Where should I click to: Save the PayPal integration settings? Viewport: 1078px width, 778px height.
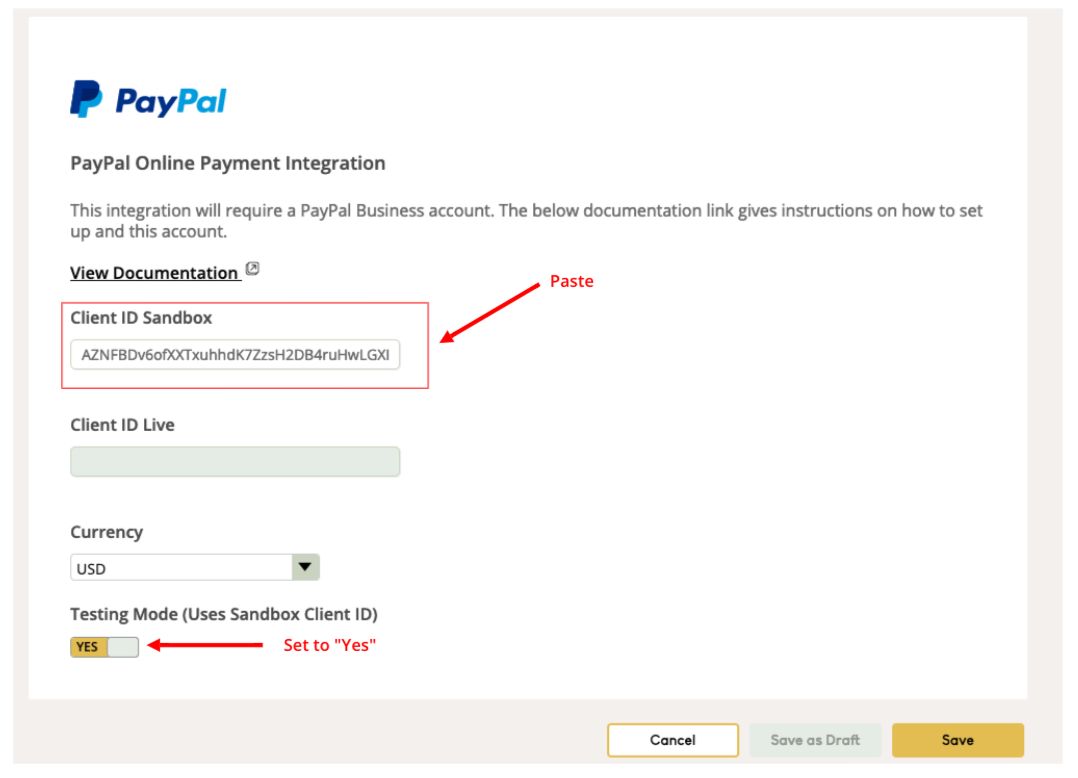pos(957,740)
